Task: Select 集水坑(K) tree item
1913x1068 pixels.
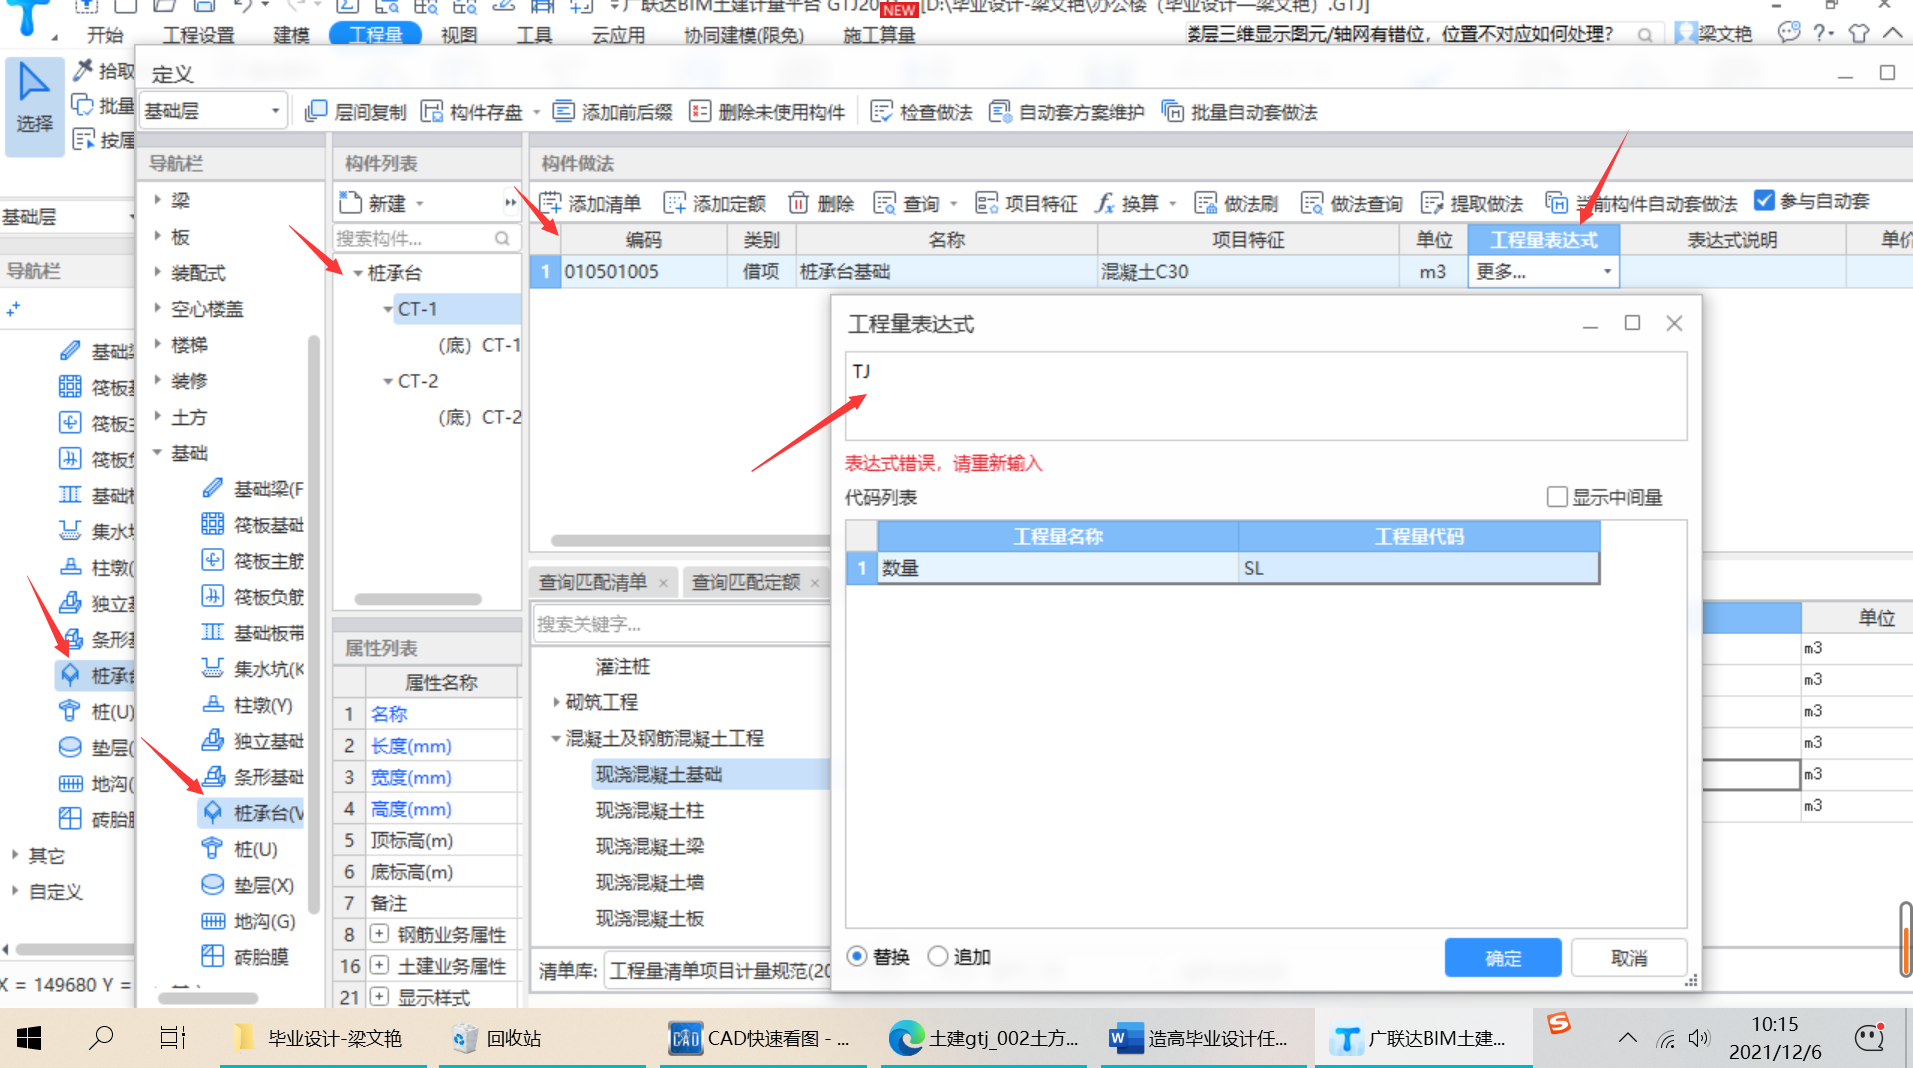Action: (254, 668)
